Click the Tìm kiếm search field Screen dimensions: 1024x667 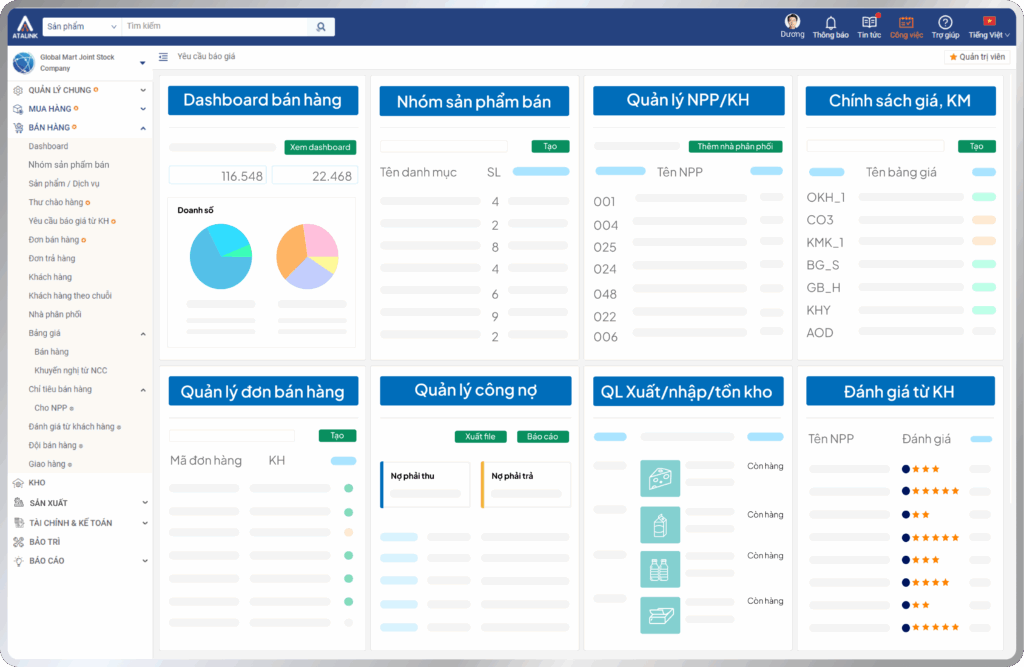(x=214, y=27)
